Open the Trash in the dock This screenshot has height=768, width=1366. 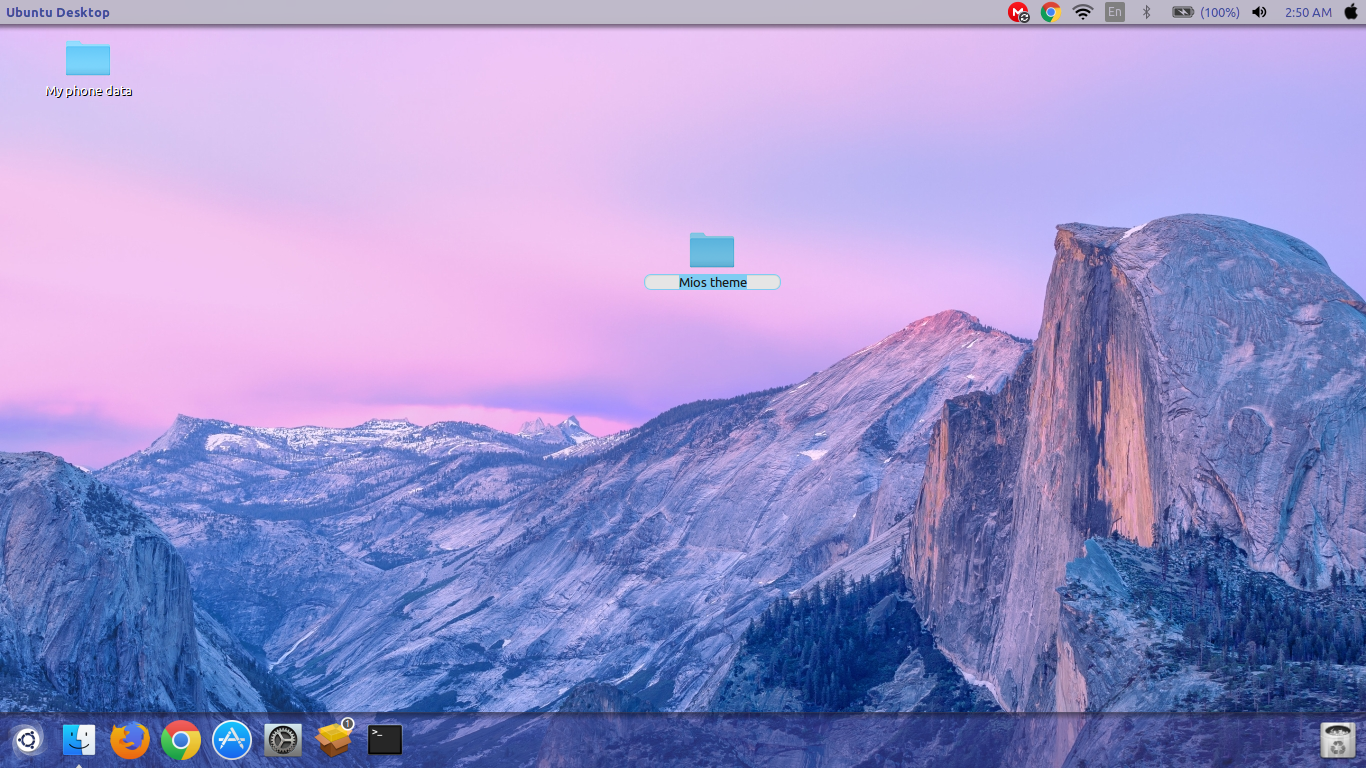[x=1338, y=740]
